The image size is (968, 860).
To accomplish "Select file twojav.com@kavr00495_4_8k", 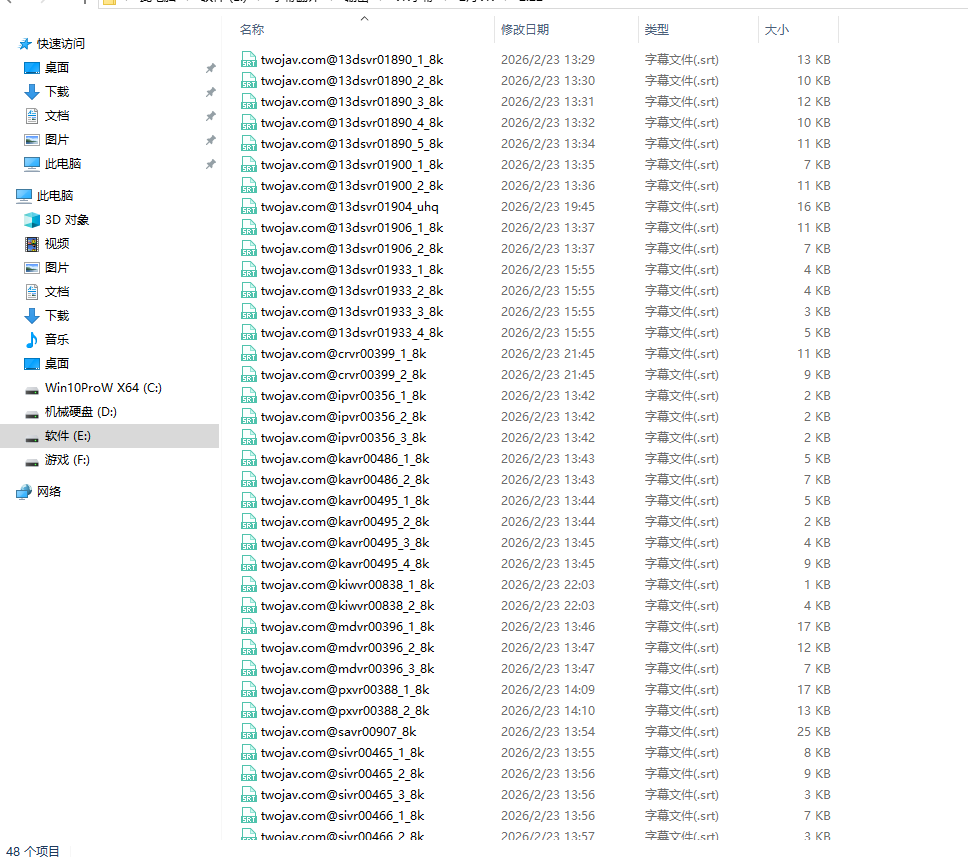I will point(345,564).
